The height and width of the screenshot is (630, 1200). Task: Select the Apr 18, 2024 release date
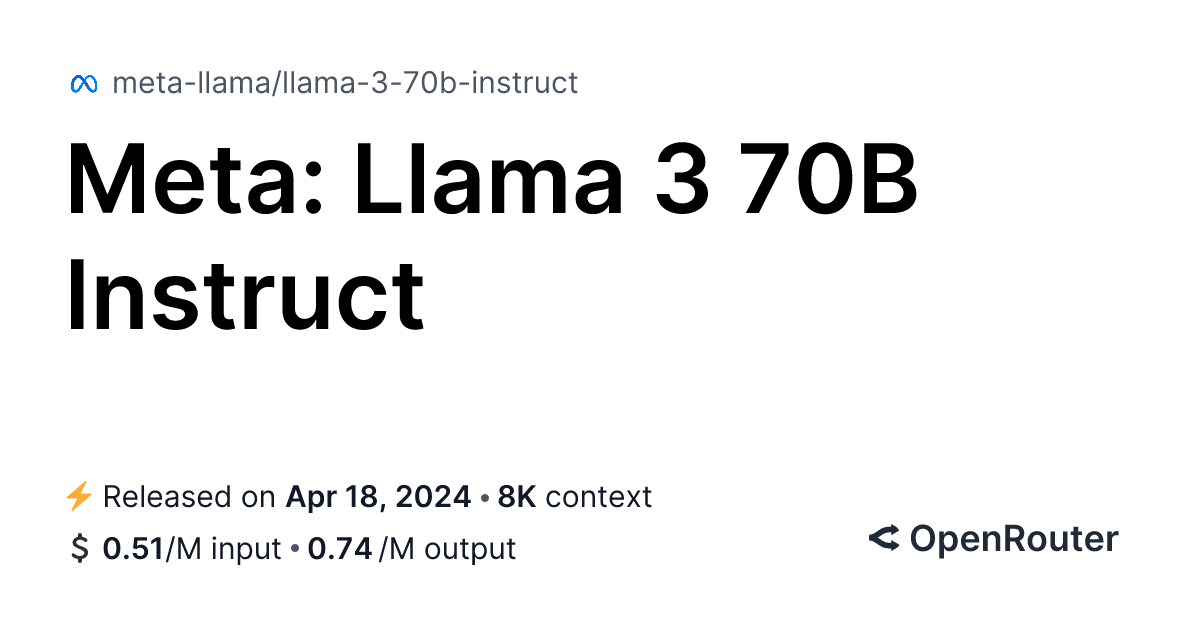click(379, 497)
